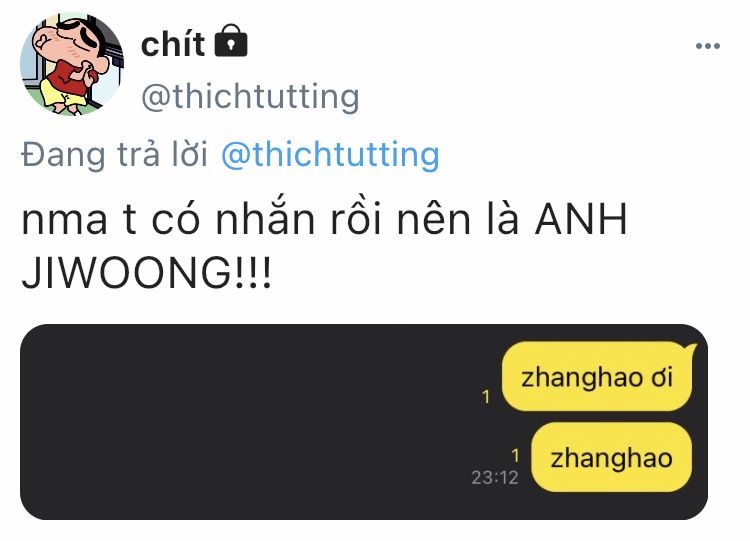Click the display name chít
The image size is (750, 541).
tap(173, 43)
